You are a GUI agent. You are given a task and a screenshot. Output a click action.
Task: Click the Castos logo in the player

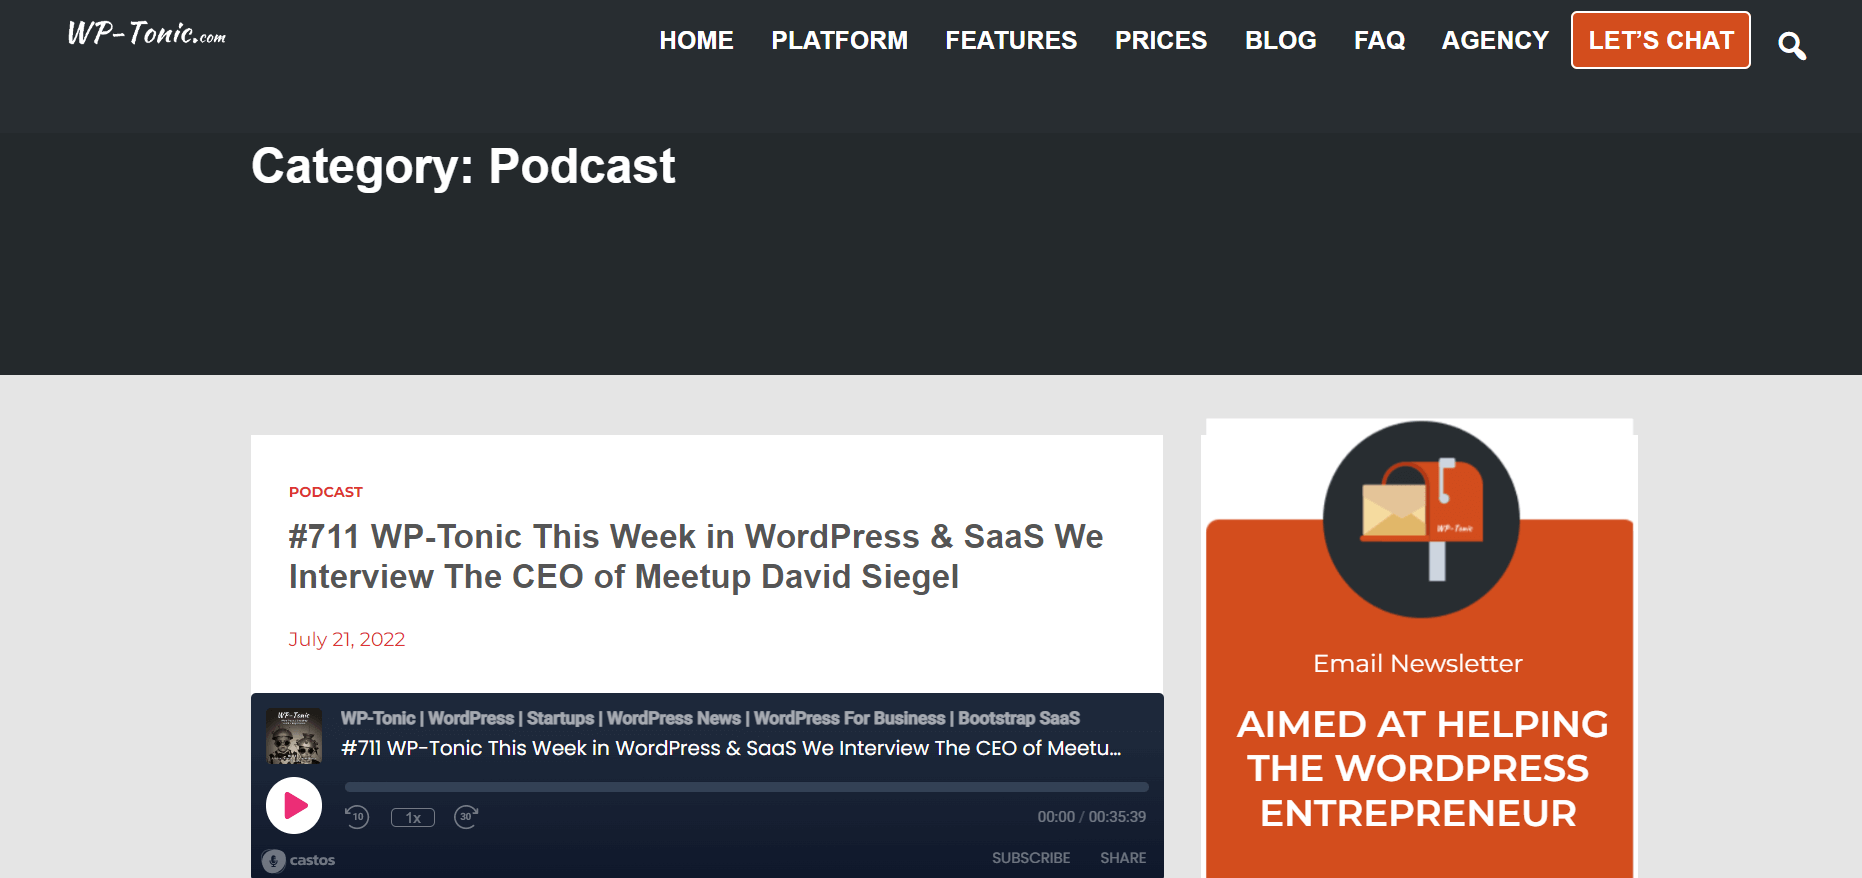(x=299, y=860)
